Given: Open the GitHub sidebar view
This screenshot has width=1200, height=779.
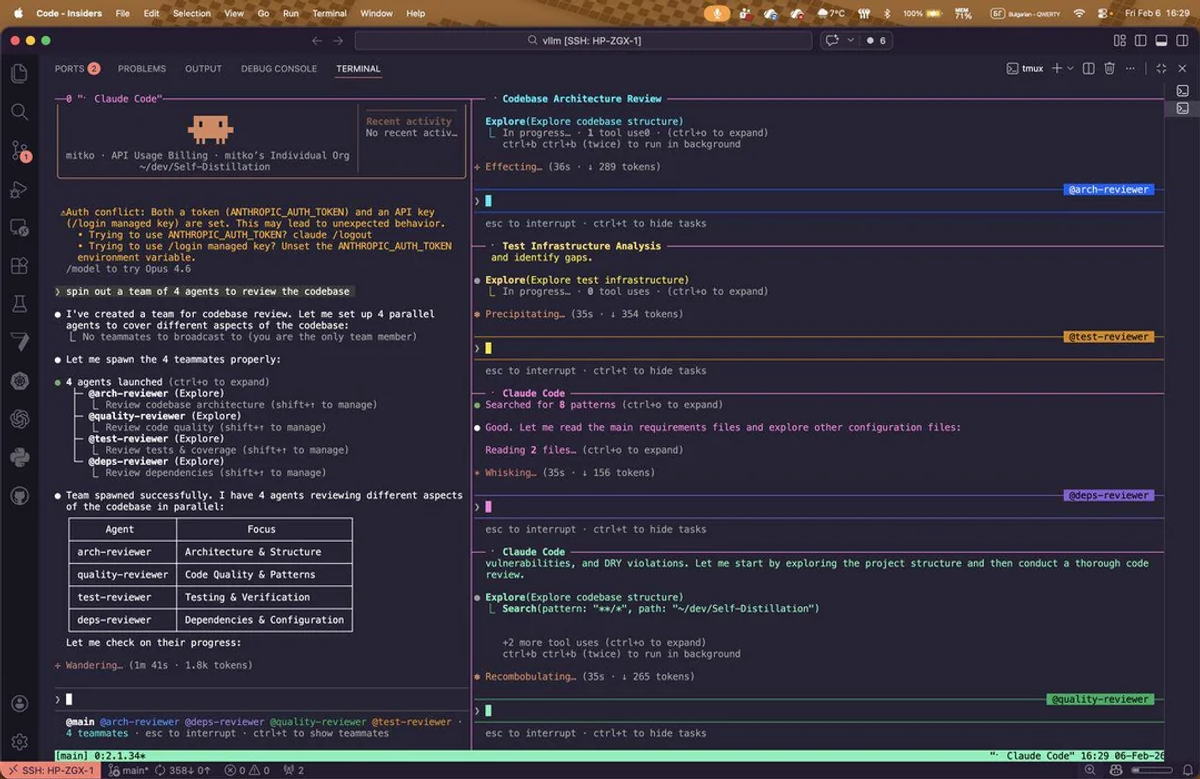Looking at the screenshot, I should 19,496.
